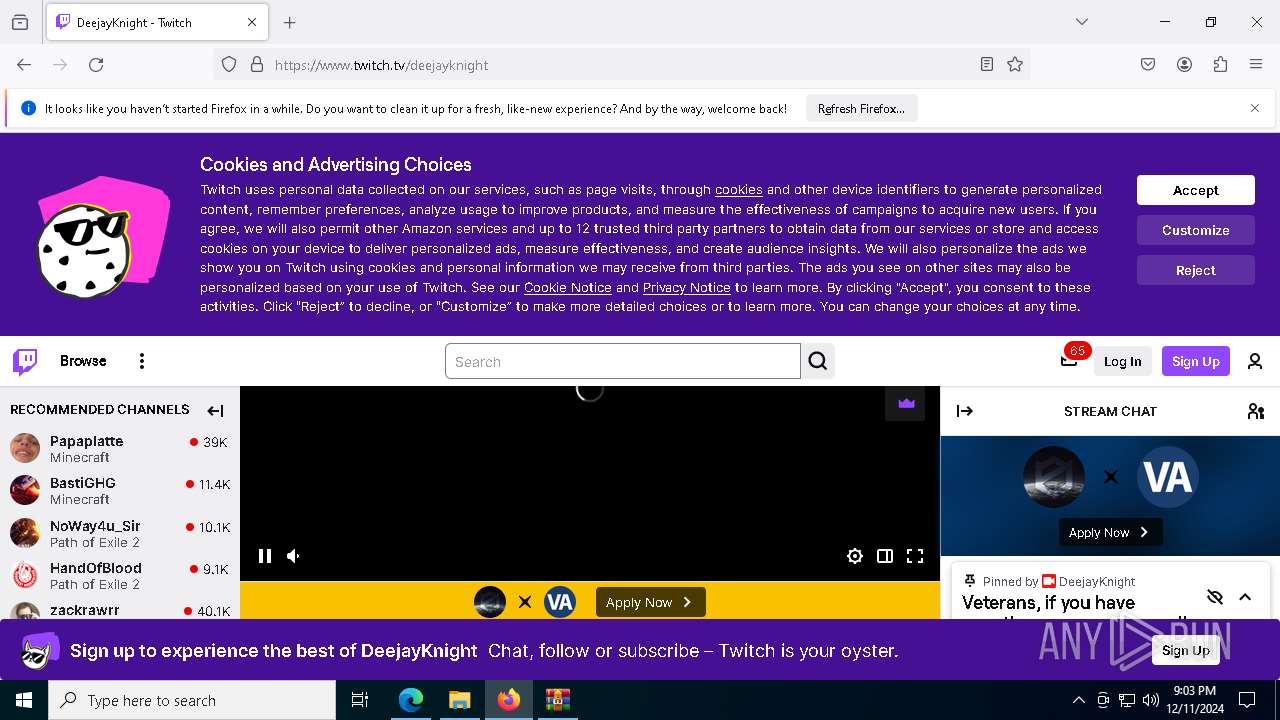
Task: Switch the video to fullscreen
Action: tap(915, 556)
